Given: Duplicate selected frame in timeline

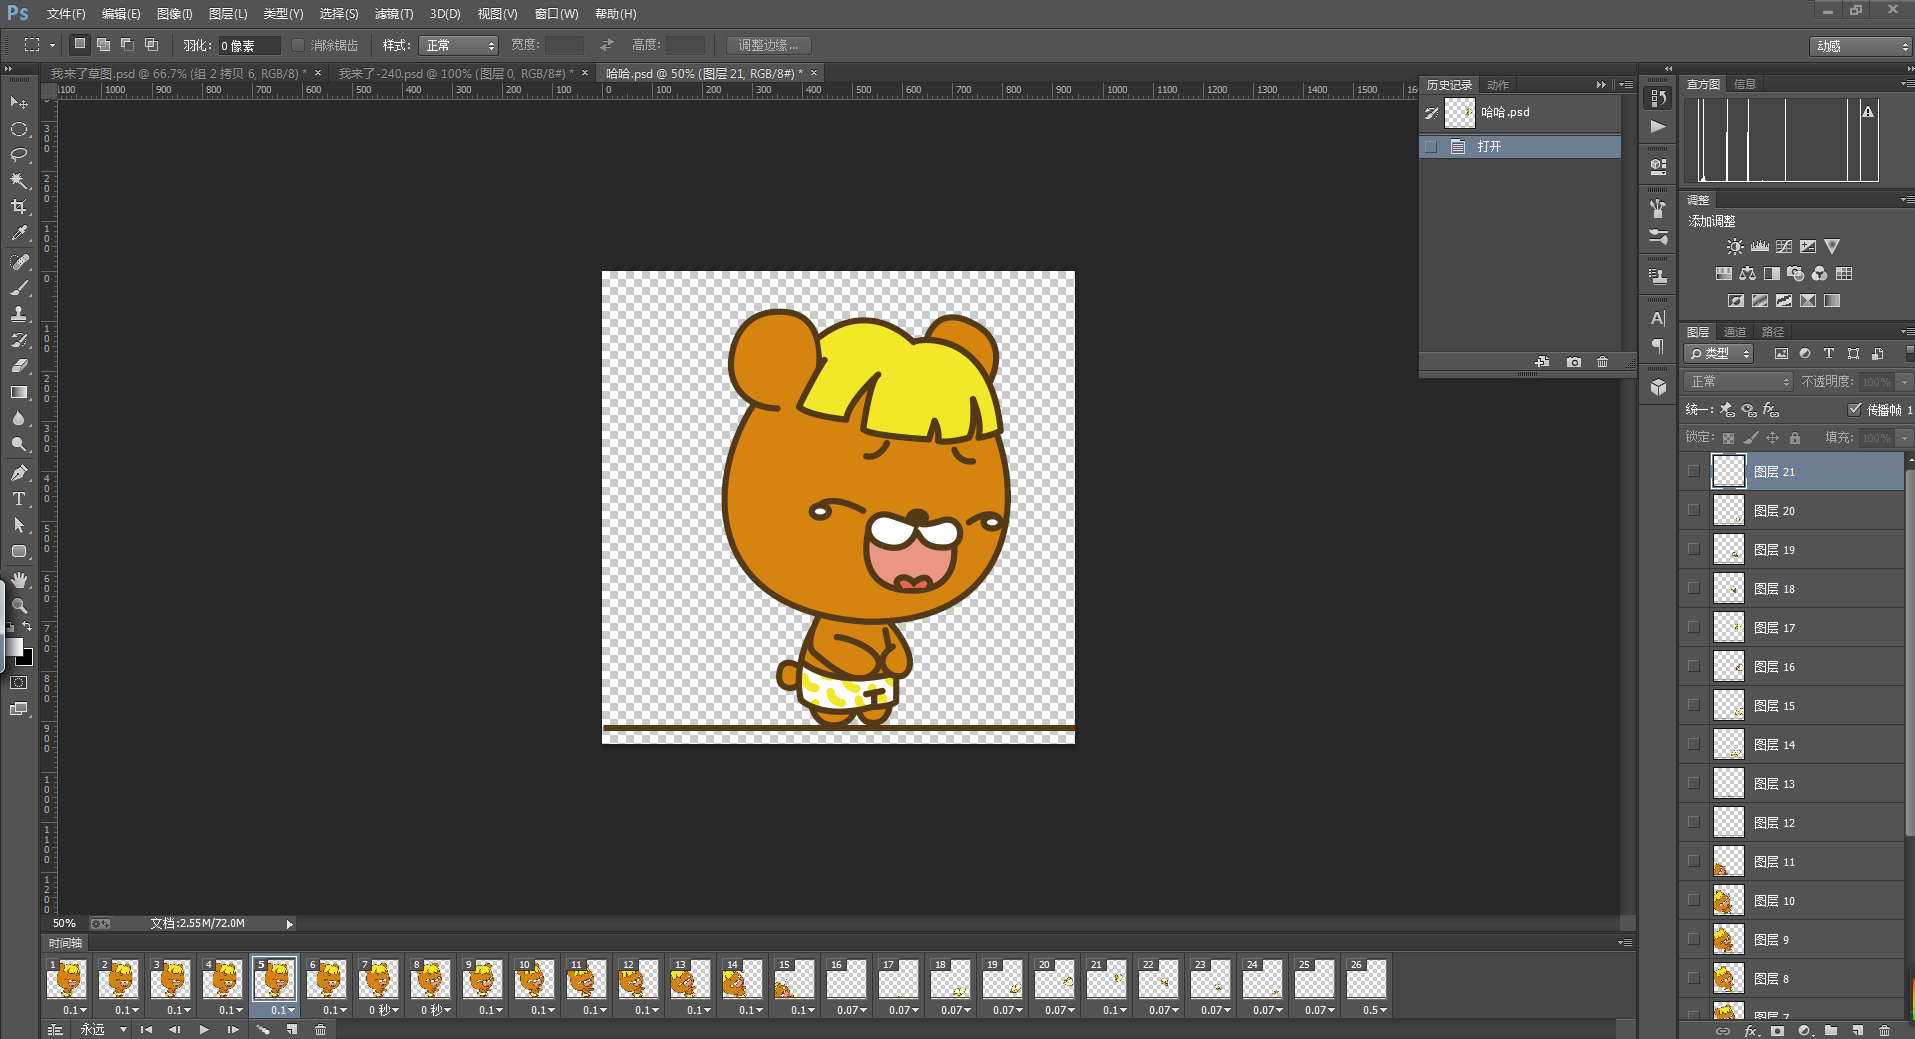Looking at the screenshot, I should pos(292,1030).
